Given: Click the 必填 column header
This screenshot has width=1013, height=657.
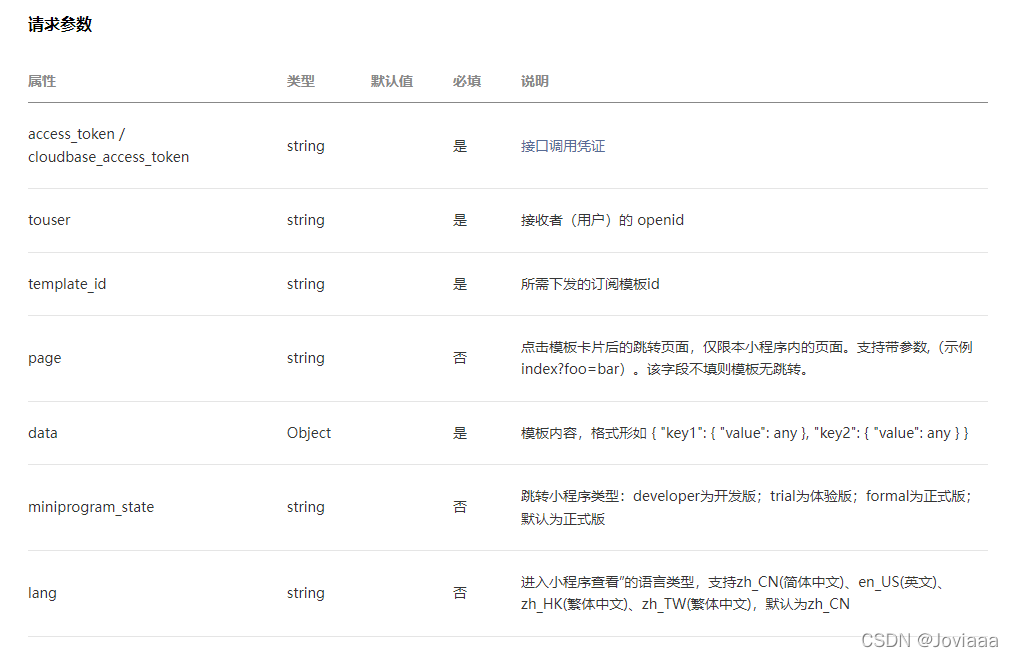Looking at the screenshot, I should (x=467, y=81).
